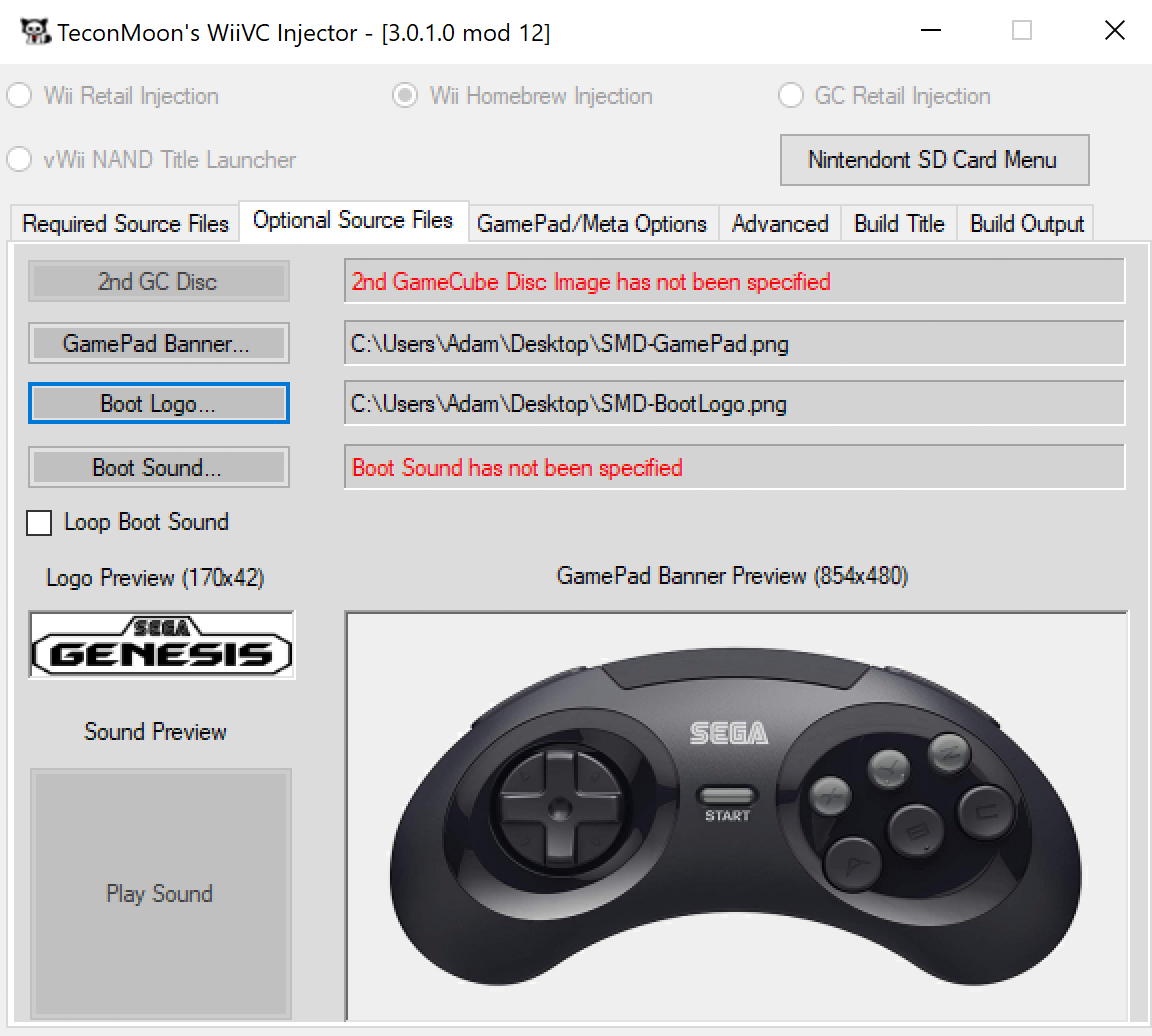Enable the Loop Boot Sound checkbox
Screen dimensions: 1152x1036
39,523
